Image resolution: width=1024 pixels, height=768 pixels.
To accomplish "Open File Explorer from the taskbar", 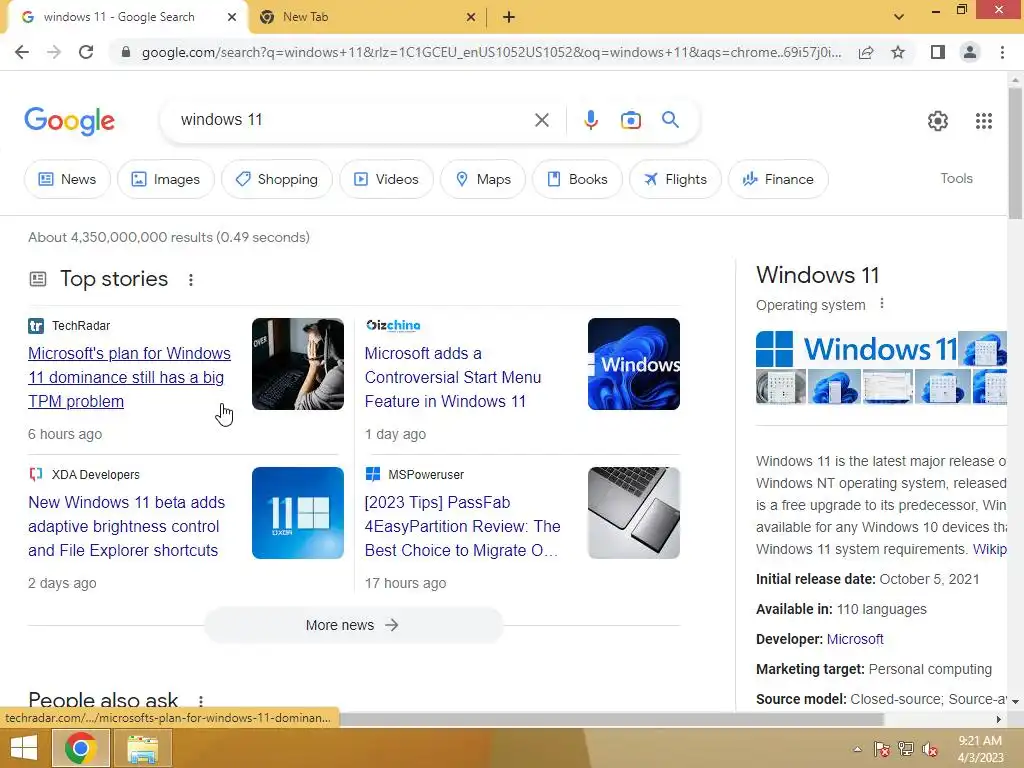I will coord(142,748).
